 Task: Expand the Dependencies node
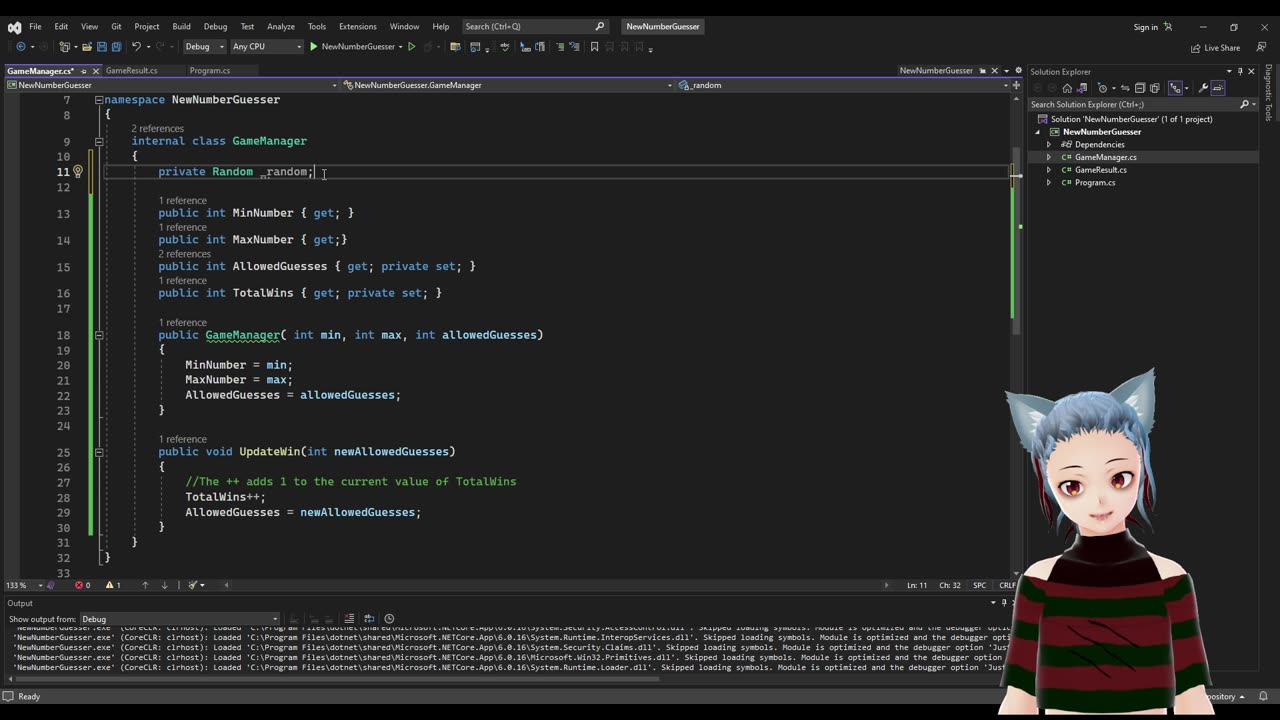[1049, 144]
